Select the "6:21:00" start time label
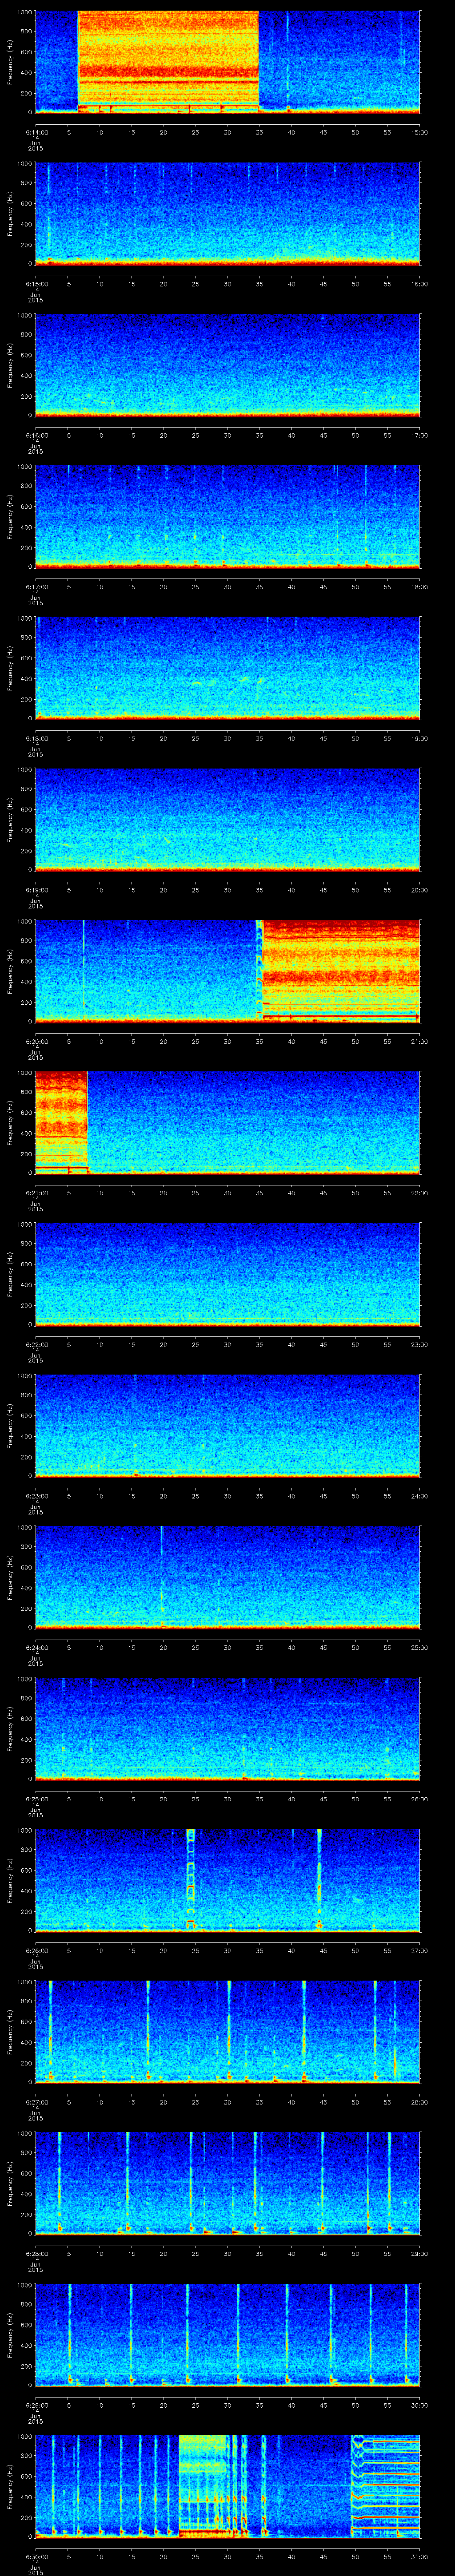Screen dimensions: 455x2576 (36, 1192)
